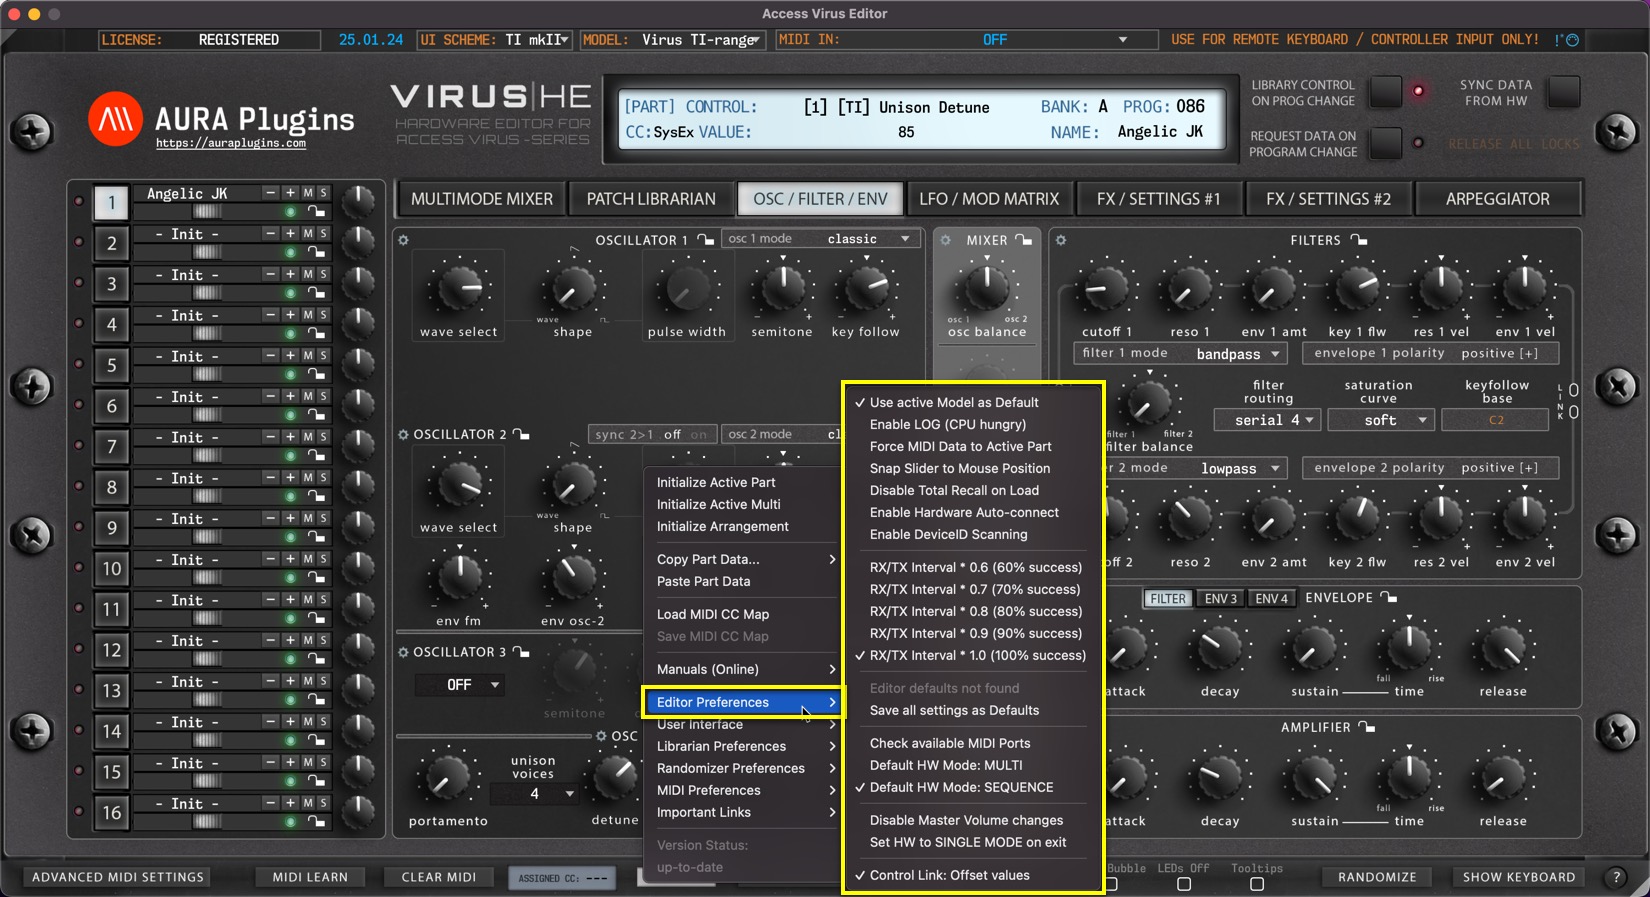The image size is (1650, 897).
Task: Open the auraplugins.com link
Action: pos(231,143)
